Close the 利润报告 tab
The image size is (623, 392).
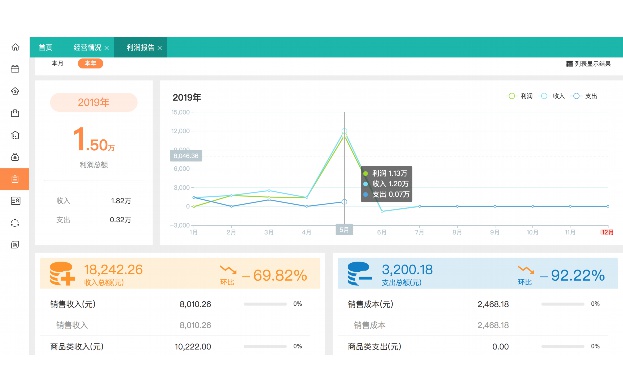pos(160,48)
